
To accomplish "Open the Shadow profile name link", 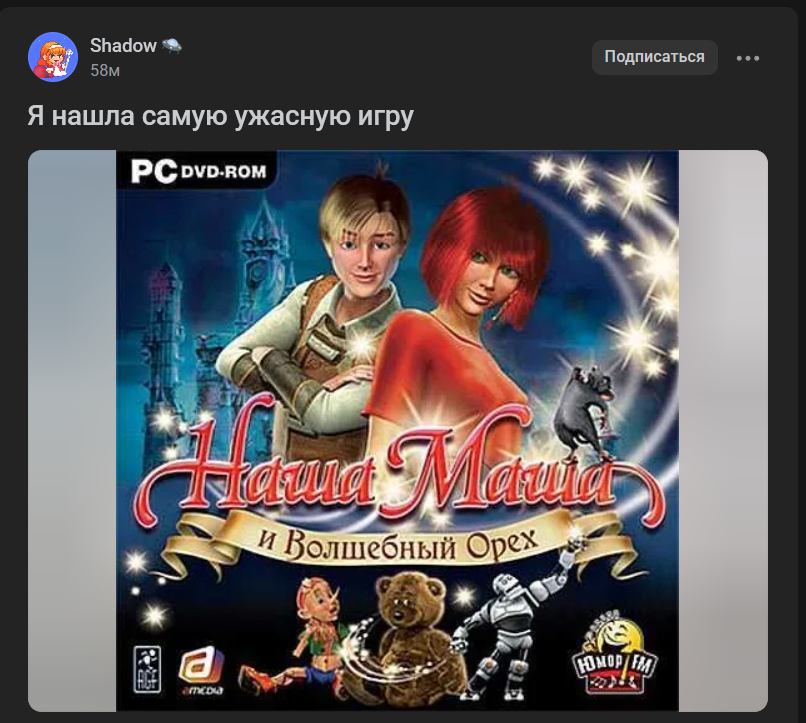I will 123,46.
